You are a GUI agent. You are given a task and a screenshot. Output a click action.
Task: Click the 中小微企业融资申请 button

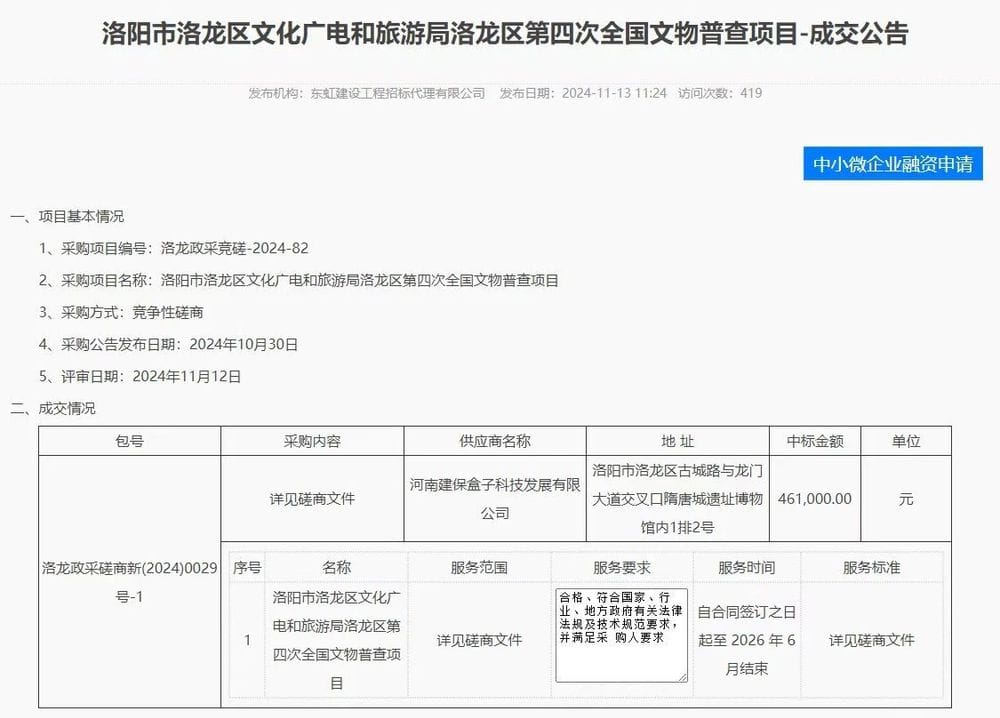(893, 164)
